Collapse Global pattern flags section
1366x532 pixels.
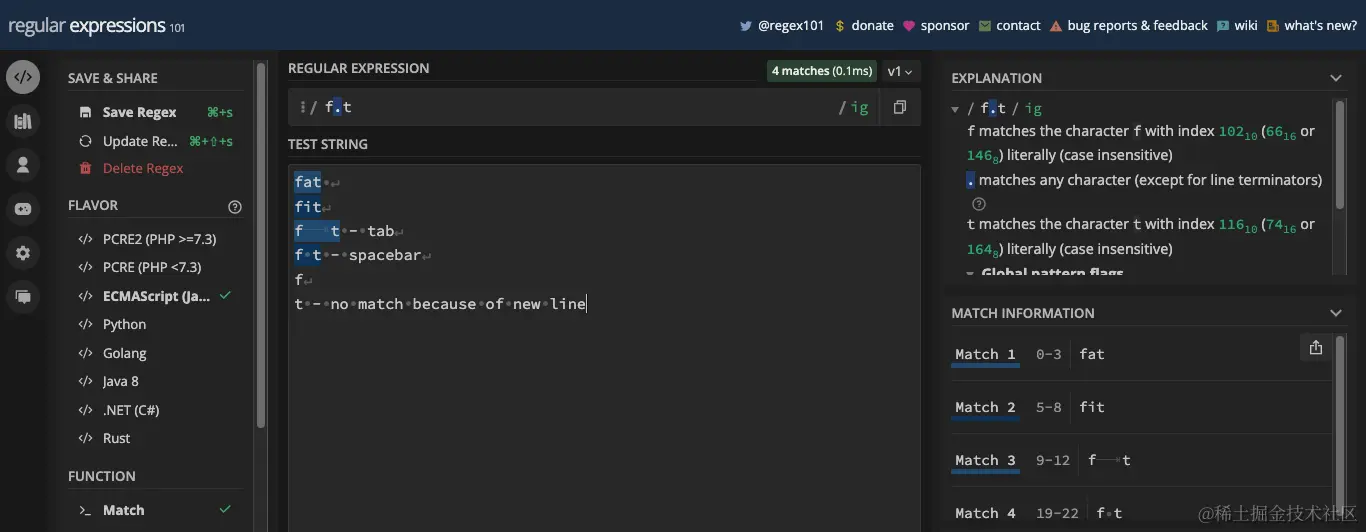971,273
